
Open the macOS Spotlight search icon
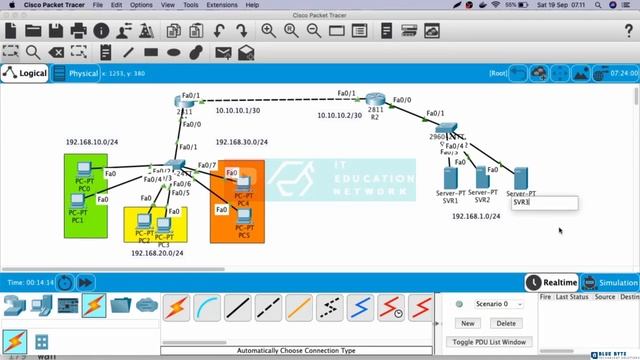(x=598, y=5)
